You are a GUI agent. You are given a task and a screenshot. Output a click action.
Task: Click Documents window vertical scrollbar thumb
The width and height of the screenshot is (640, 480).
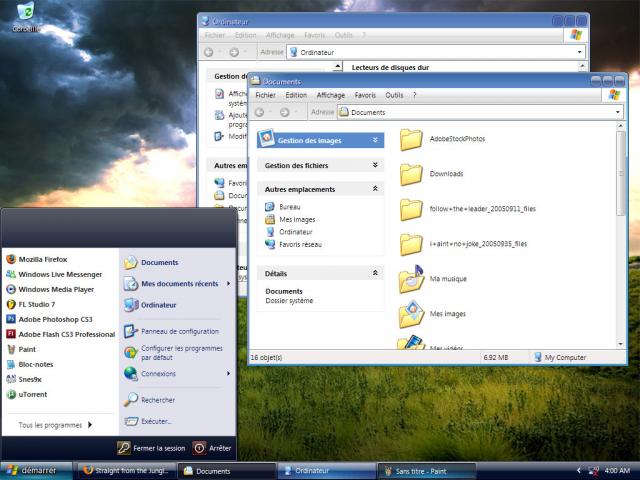point(621,173)
